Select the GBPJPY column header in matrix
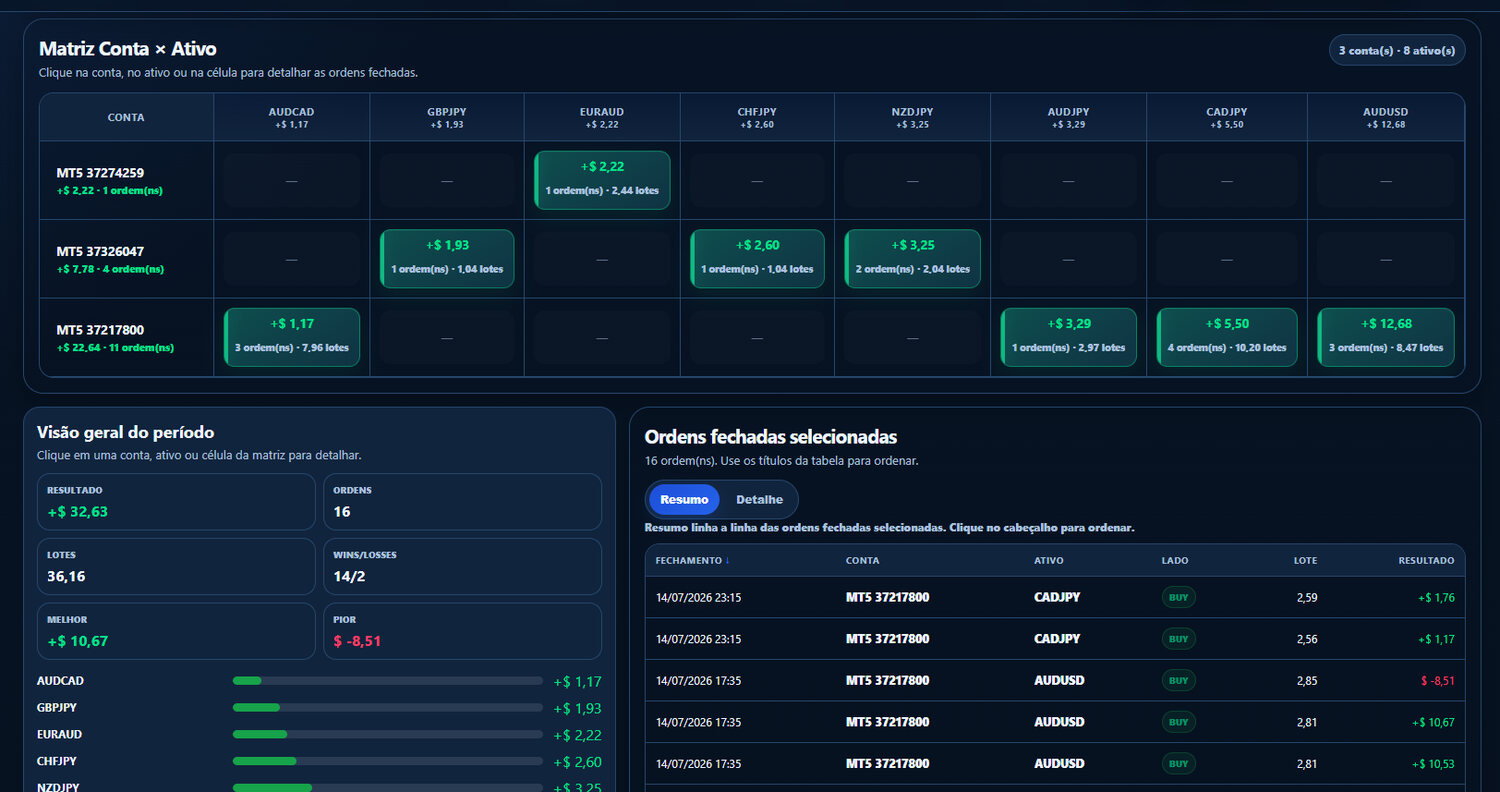This screenshot has width=1500, height=792. [x=447, y=117]
